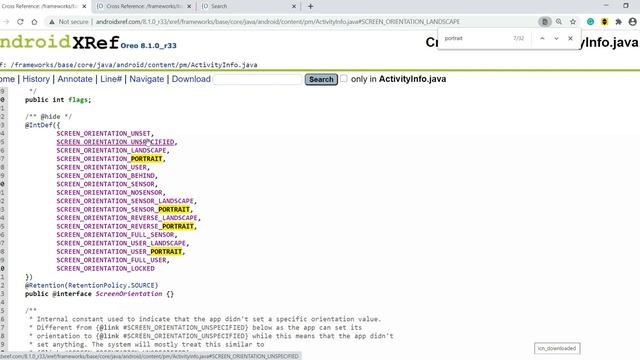Open the zoom magnifier icon in address bar
The width and height of the screenshot is (640, 360).
point(559,22)
